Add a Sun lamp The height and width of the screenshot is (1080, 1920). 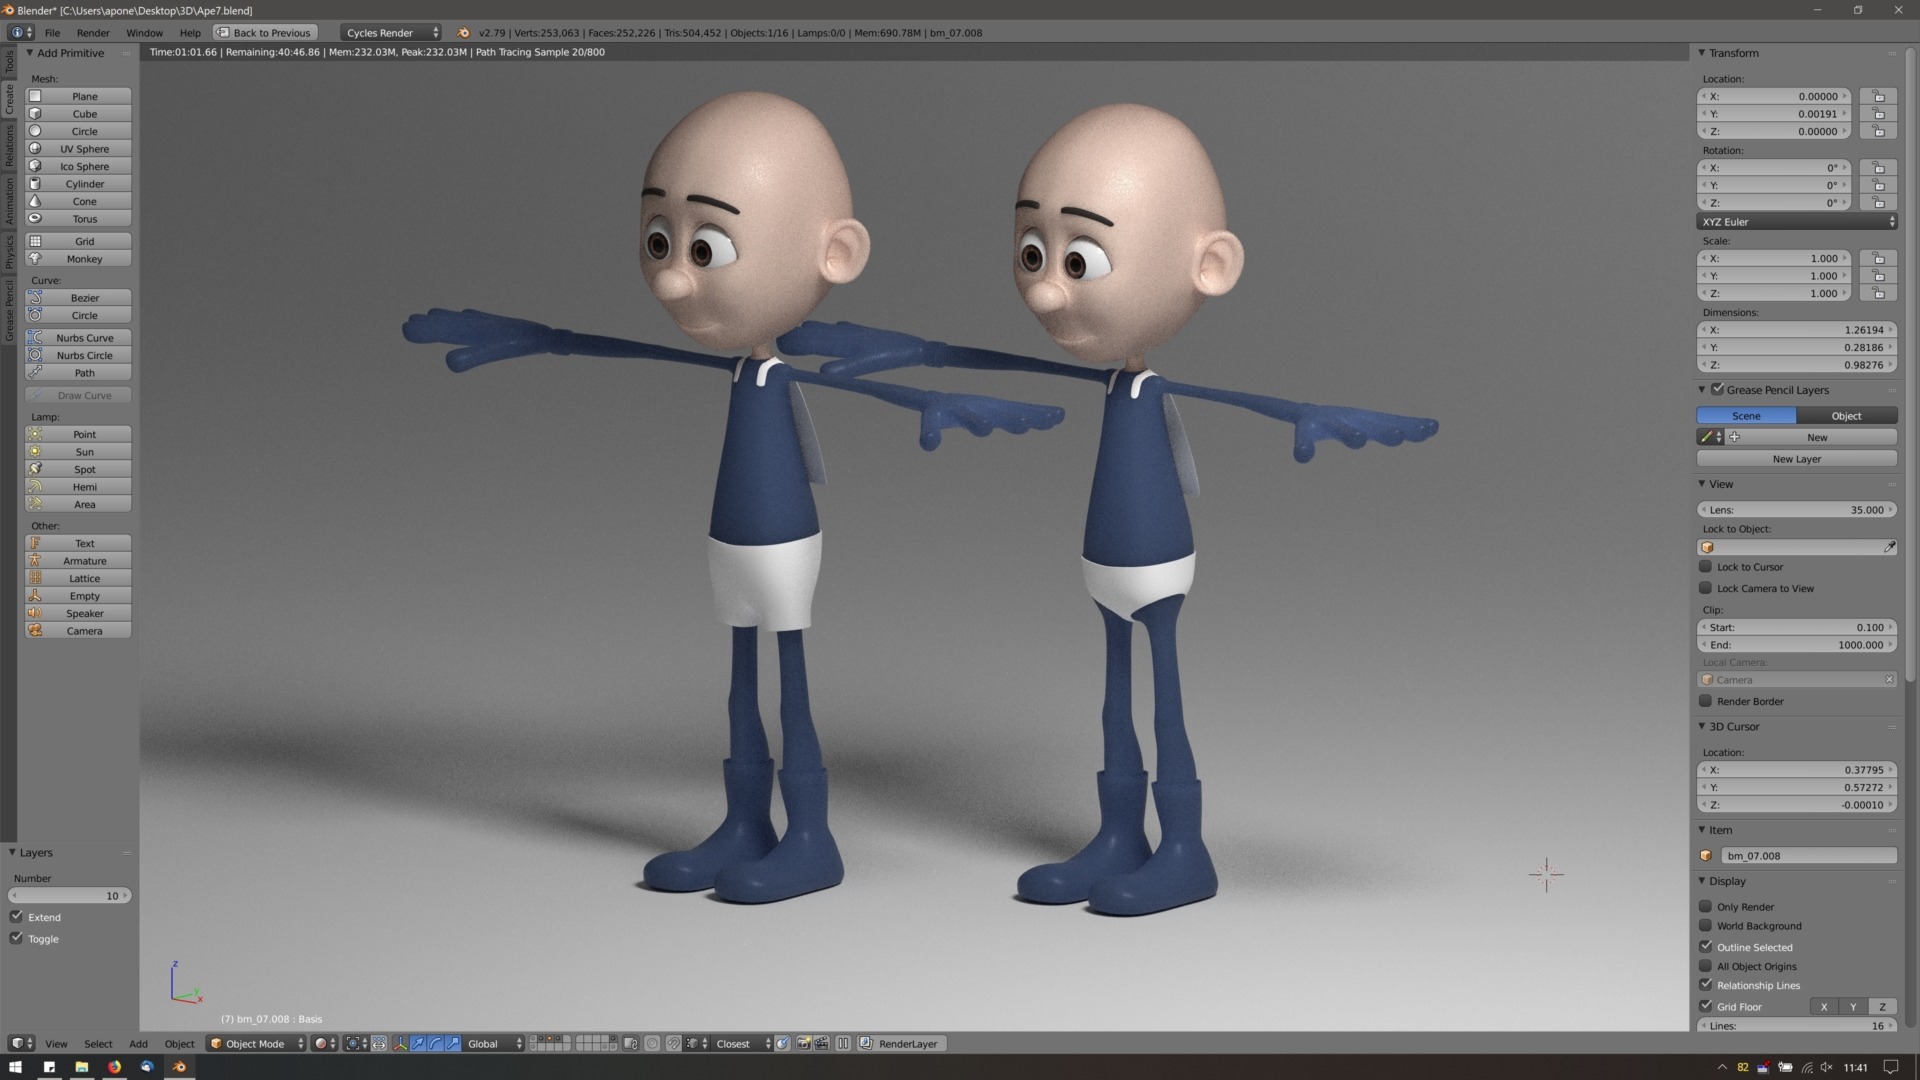click(78, 452)
